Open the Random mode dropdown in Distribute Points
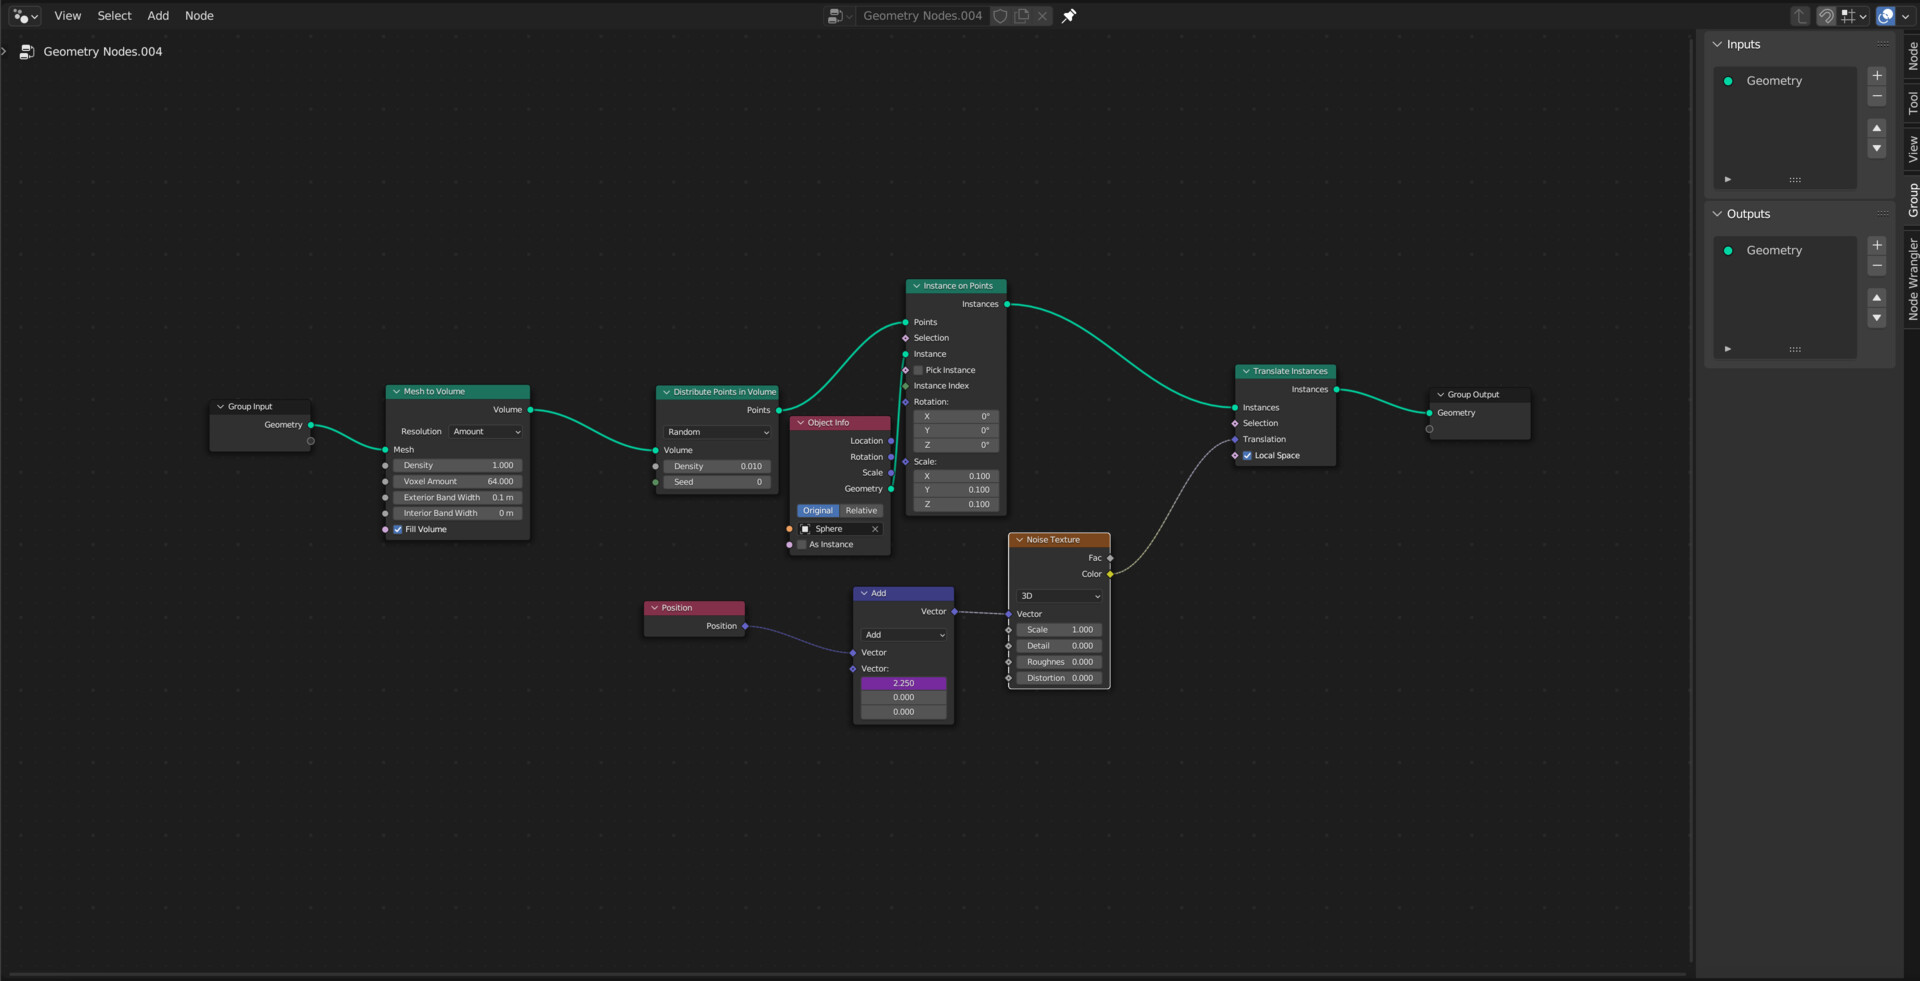 (x=718, y=432)
